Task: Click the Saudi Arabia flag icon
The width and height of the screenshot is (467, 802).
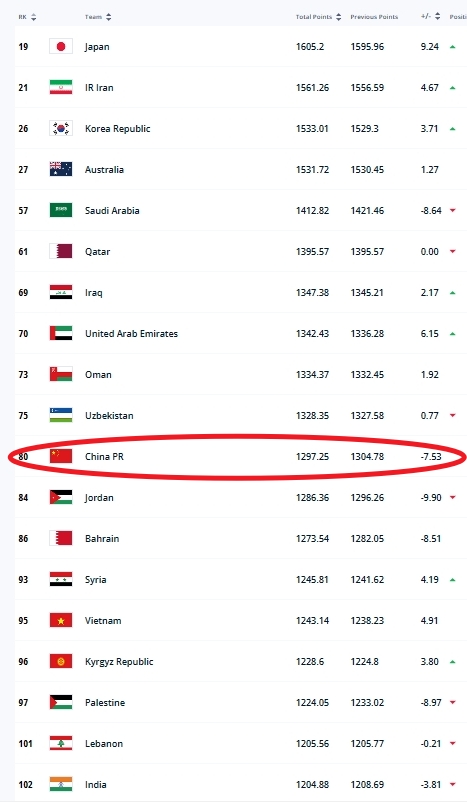Action: click(x=61, y=210)
